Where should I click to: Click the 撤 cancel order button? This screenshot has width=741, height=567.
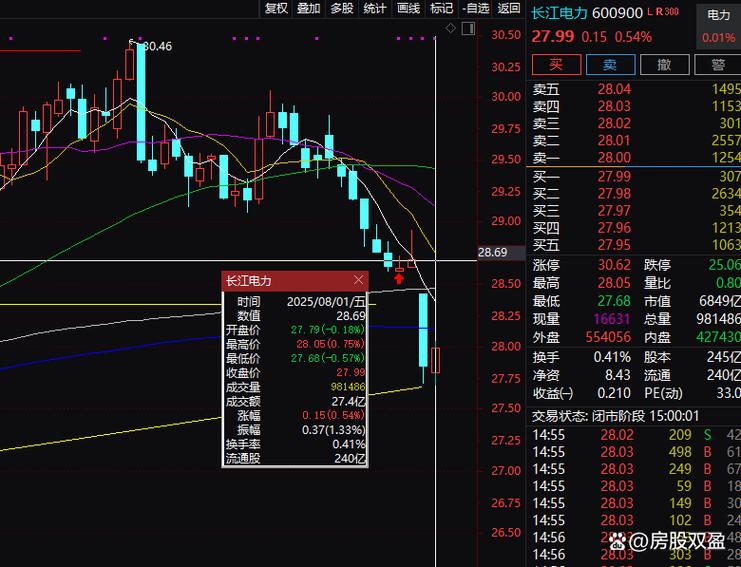[x=664, y=65]
